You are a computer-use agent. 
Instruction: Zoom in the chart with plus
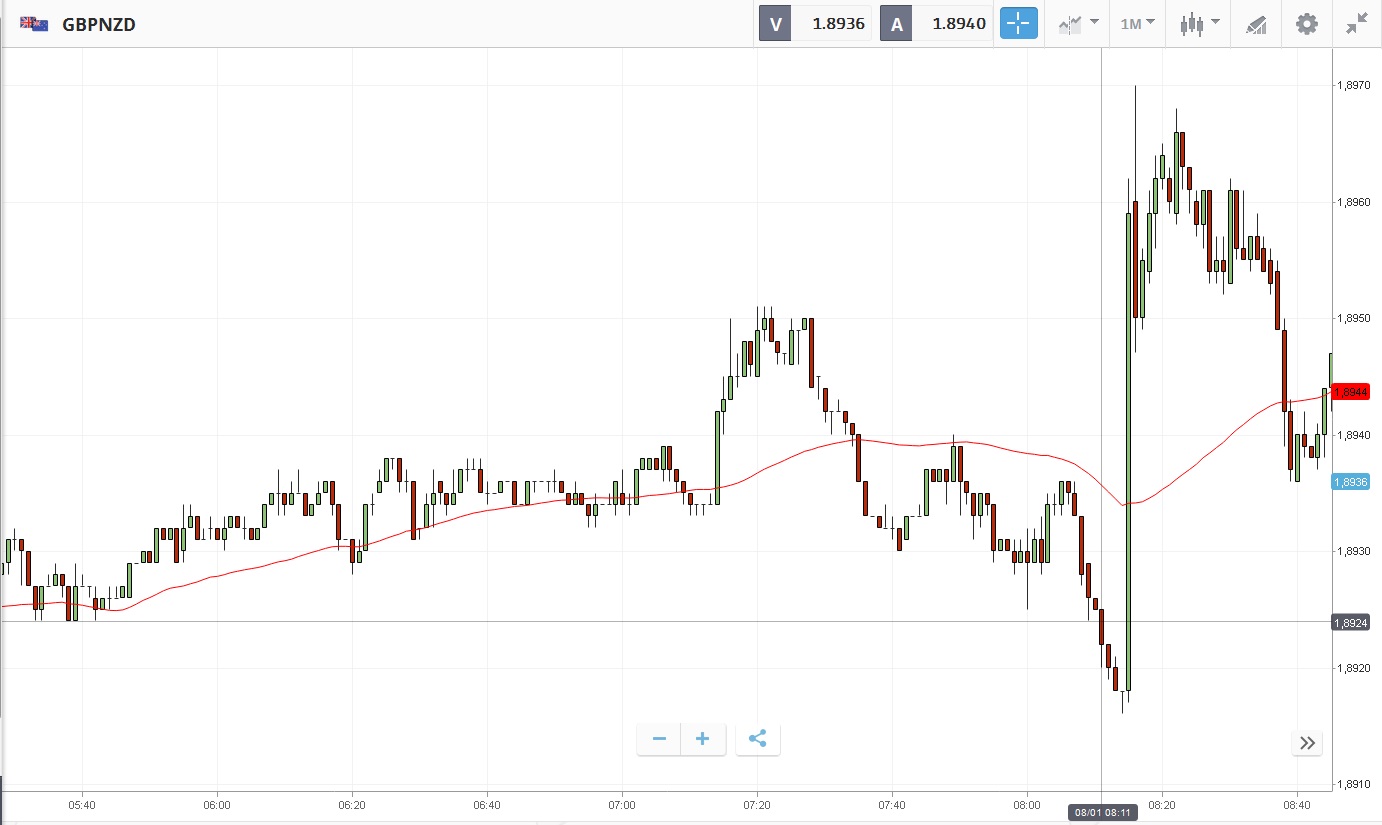pyautogui.click(x=703, y=739)
